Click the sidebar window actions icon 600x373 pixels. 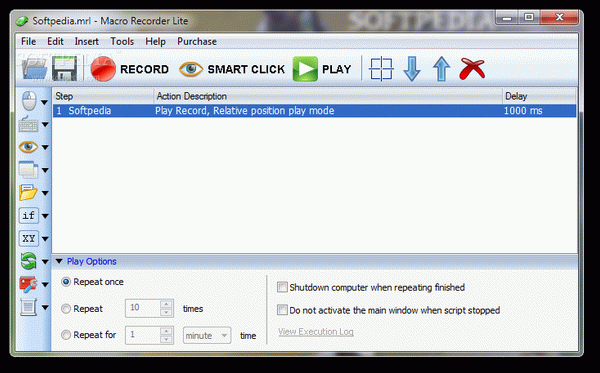click(x=28, y=170)
